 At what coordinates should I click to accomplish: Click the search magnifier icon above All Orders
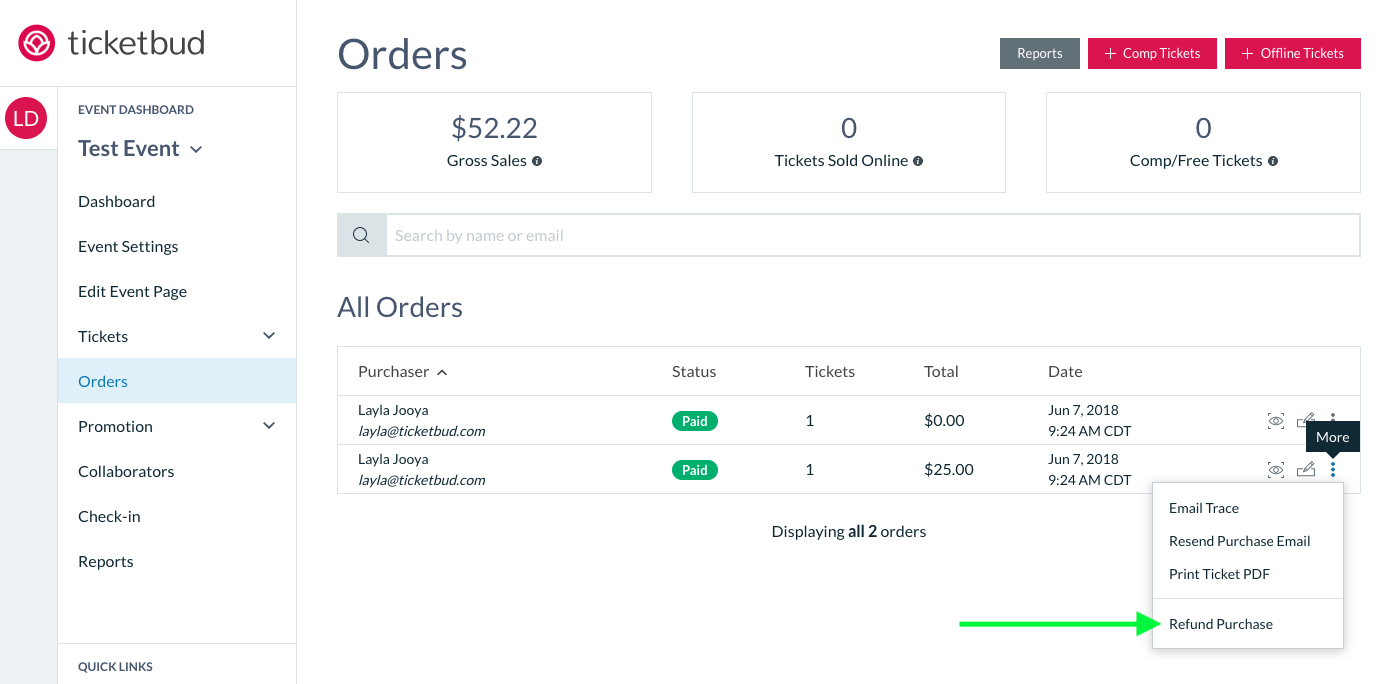coord(361,234)
